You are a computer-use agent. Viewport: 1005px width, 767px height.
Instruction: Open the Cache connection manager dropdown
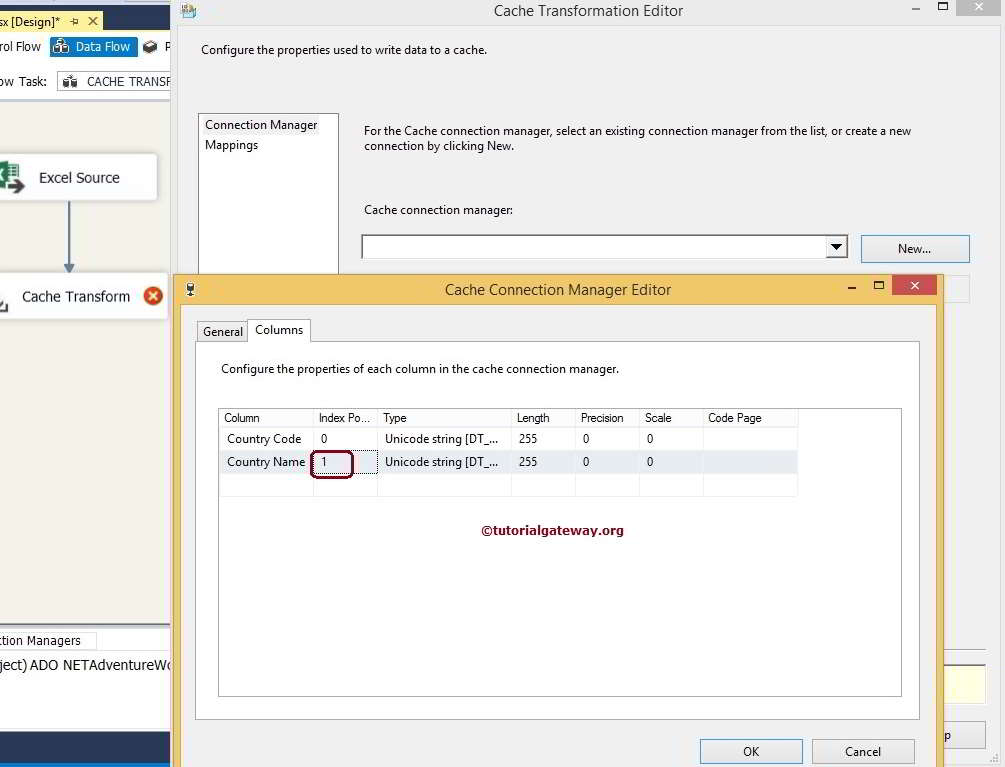click(x=836, y=246)
